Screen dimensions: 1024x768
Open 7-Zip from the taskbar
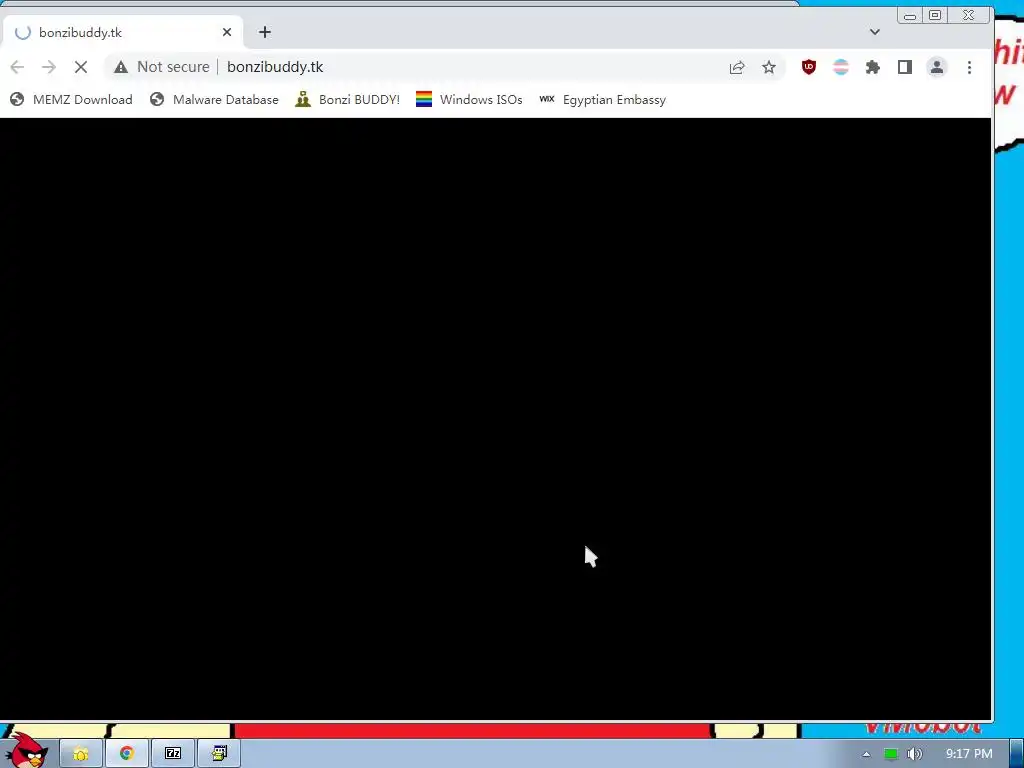[173, 754]
